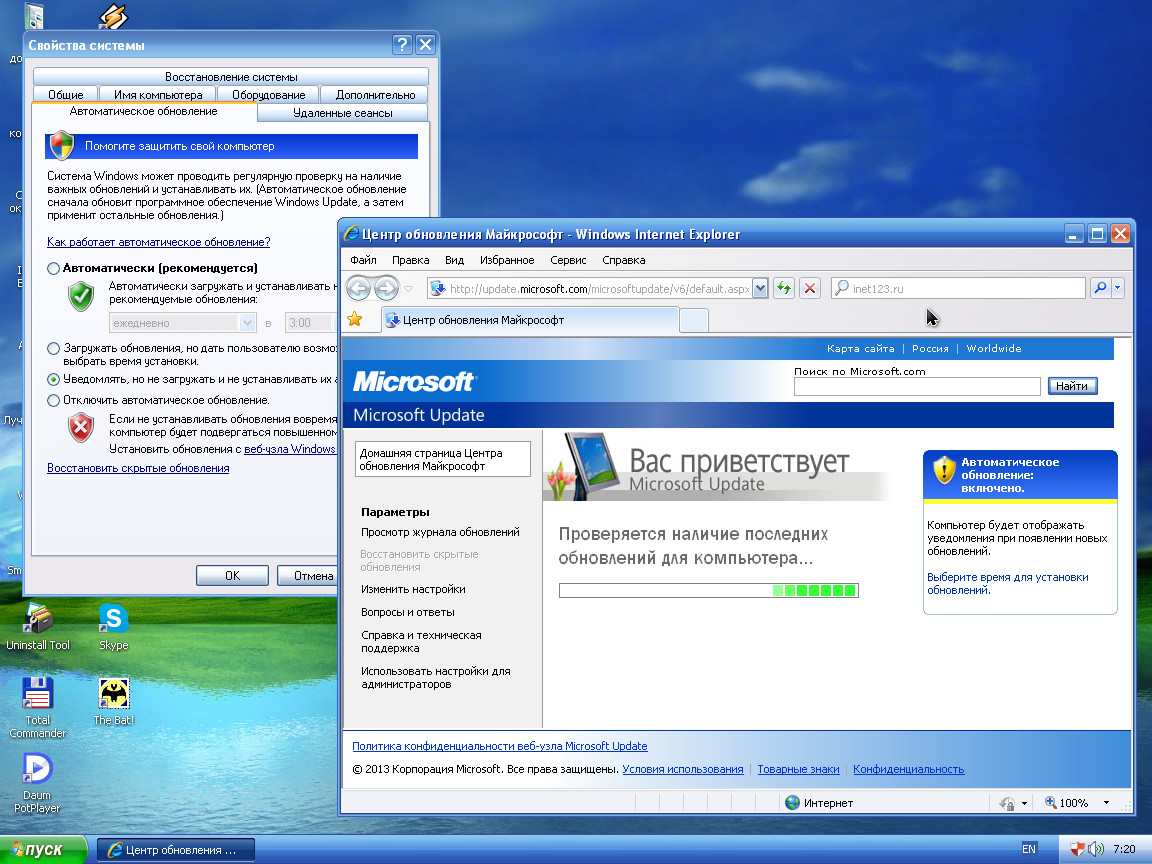Select the Загружать обновления radio option
The width and height of the screenshot is (1152, 864).
54,349
